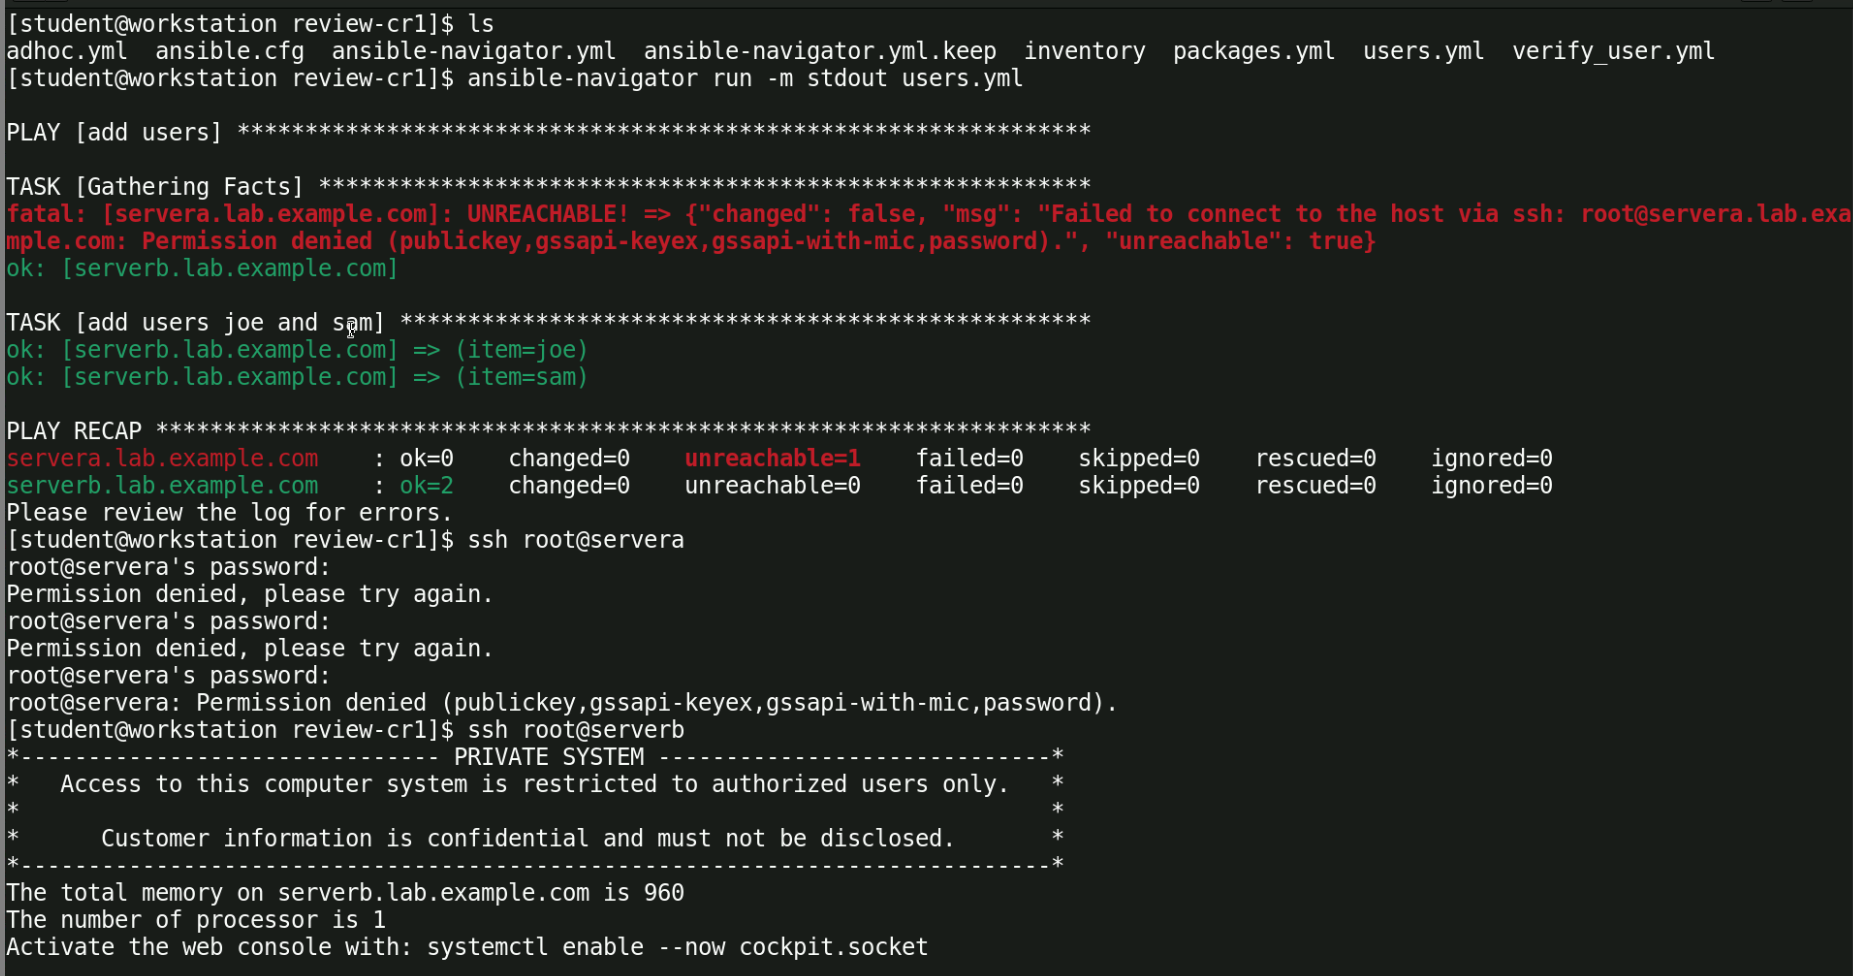Click the green ok: serverb Gathering Facts line
1853x976 pixels.
coord(202,268)
